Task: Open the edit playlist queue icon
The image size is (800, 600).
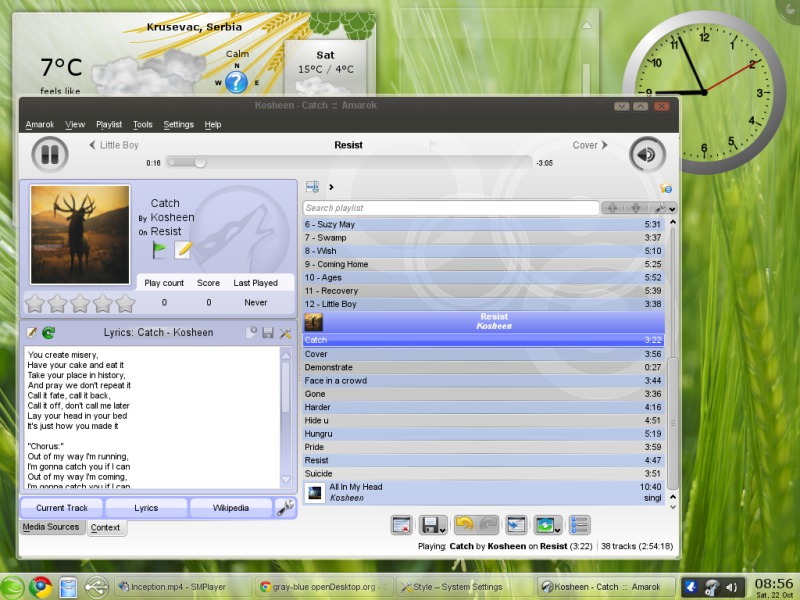Action: coord(580,525)
